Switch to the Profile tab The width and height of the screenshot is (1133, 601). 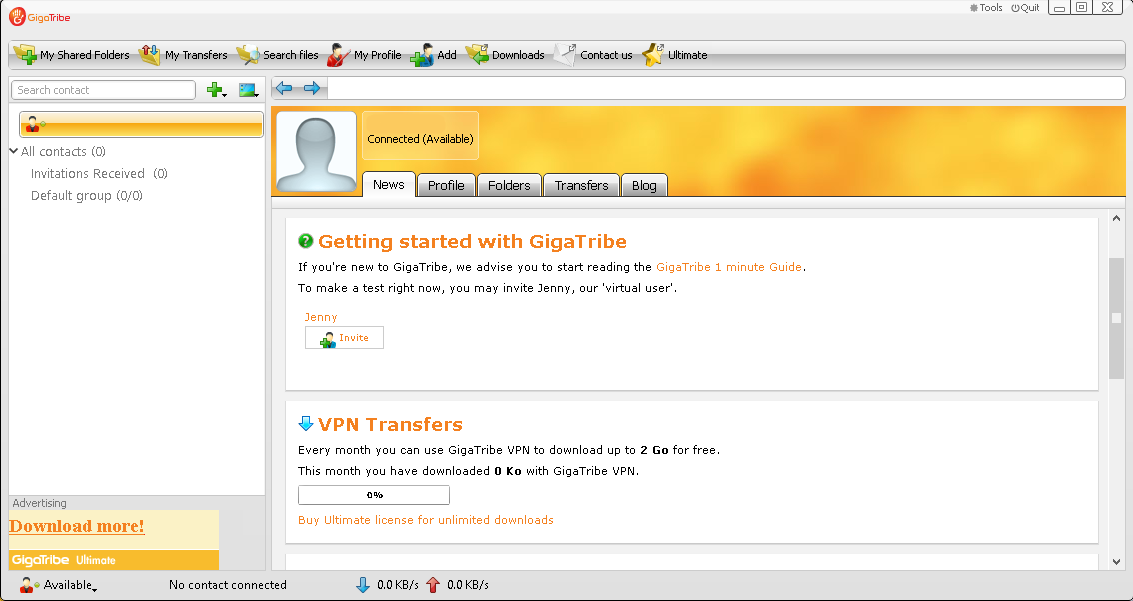pyautogui.click(x=446, y=185)
